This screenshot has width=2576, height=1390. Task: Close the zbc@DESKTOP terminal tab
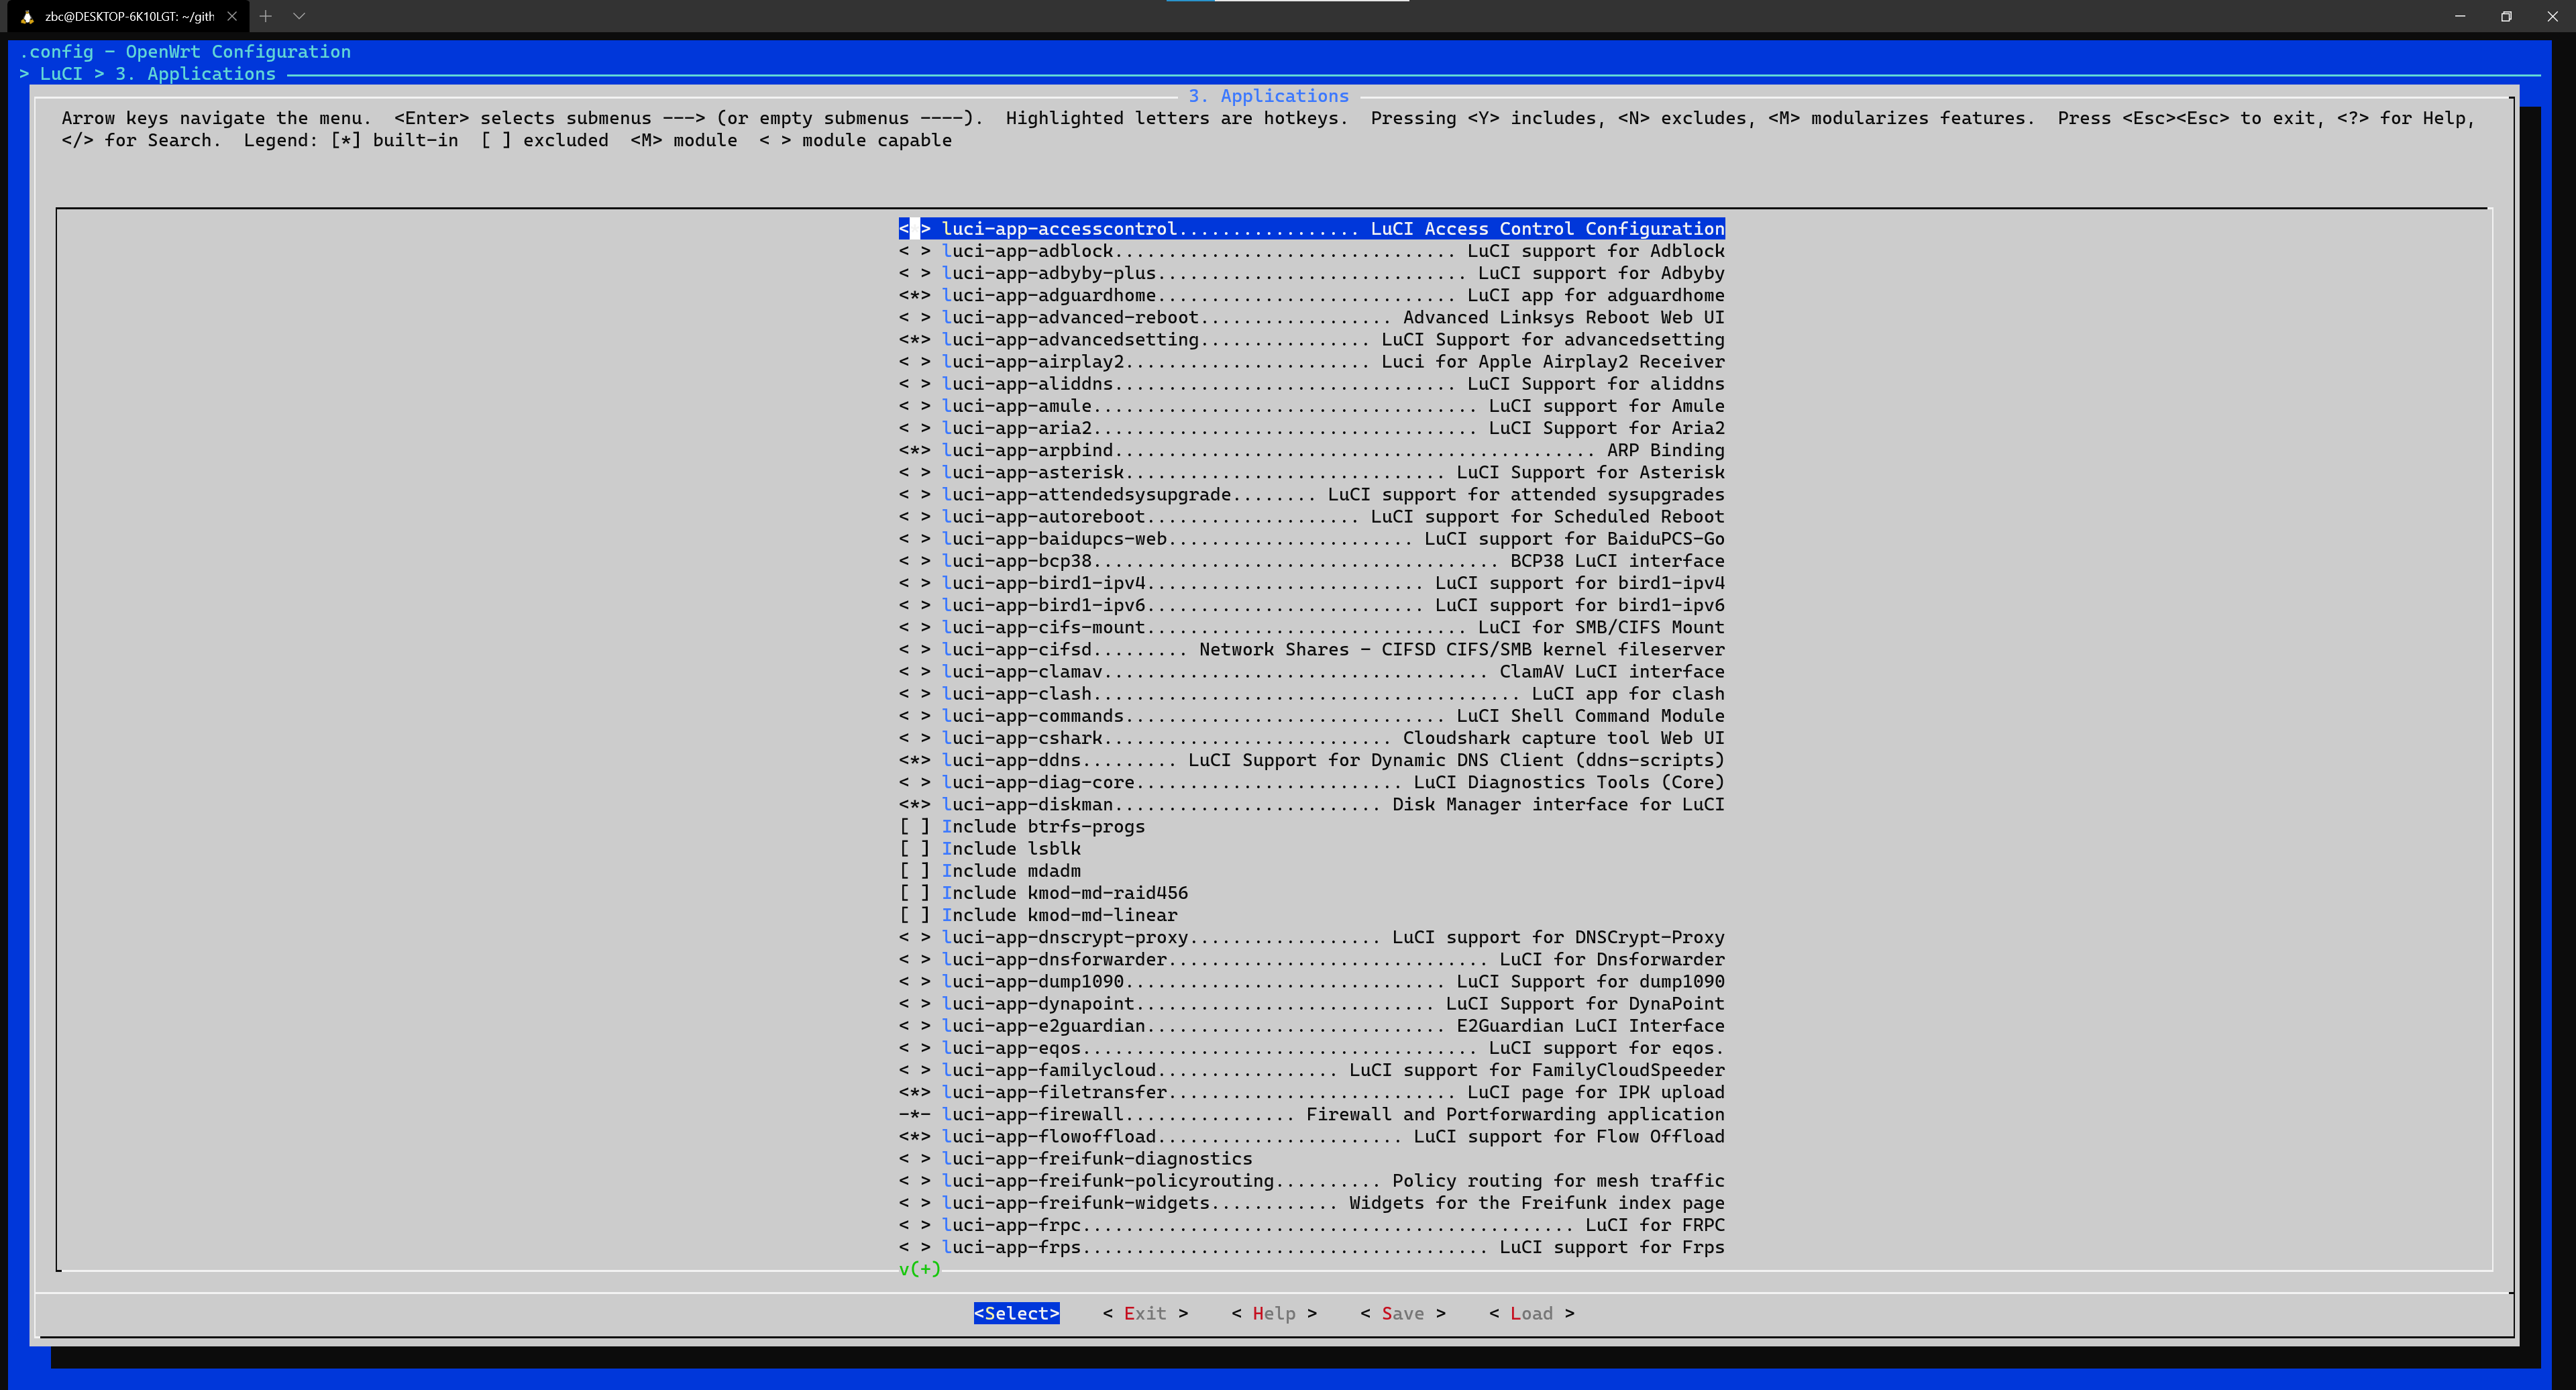click(232, 16)
